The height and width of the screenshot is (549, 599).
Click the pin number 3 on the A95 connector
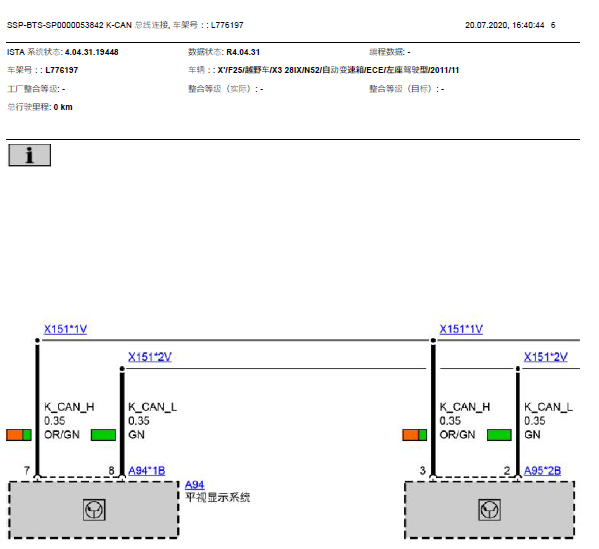423,471
